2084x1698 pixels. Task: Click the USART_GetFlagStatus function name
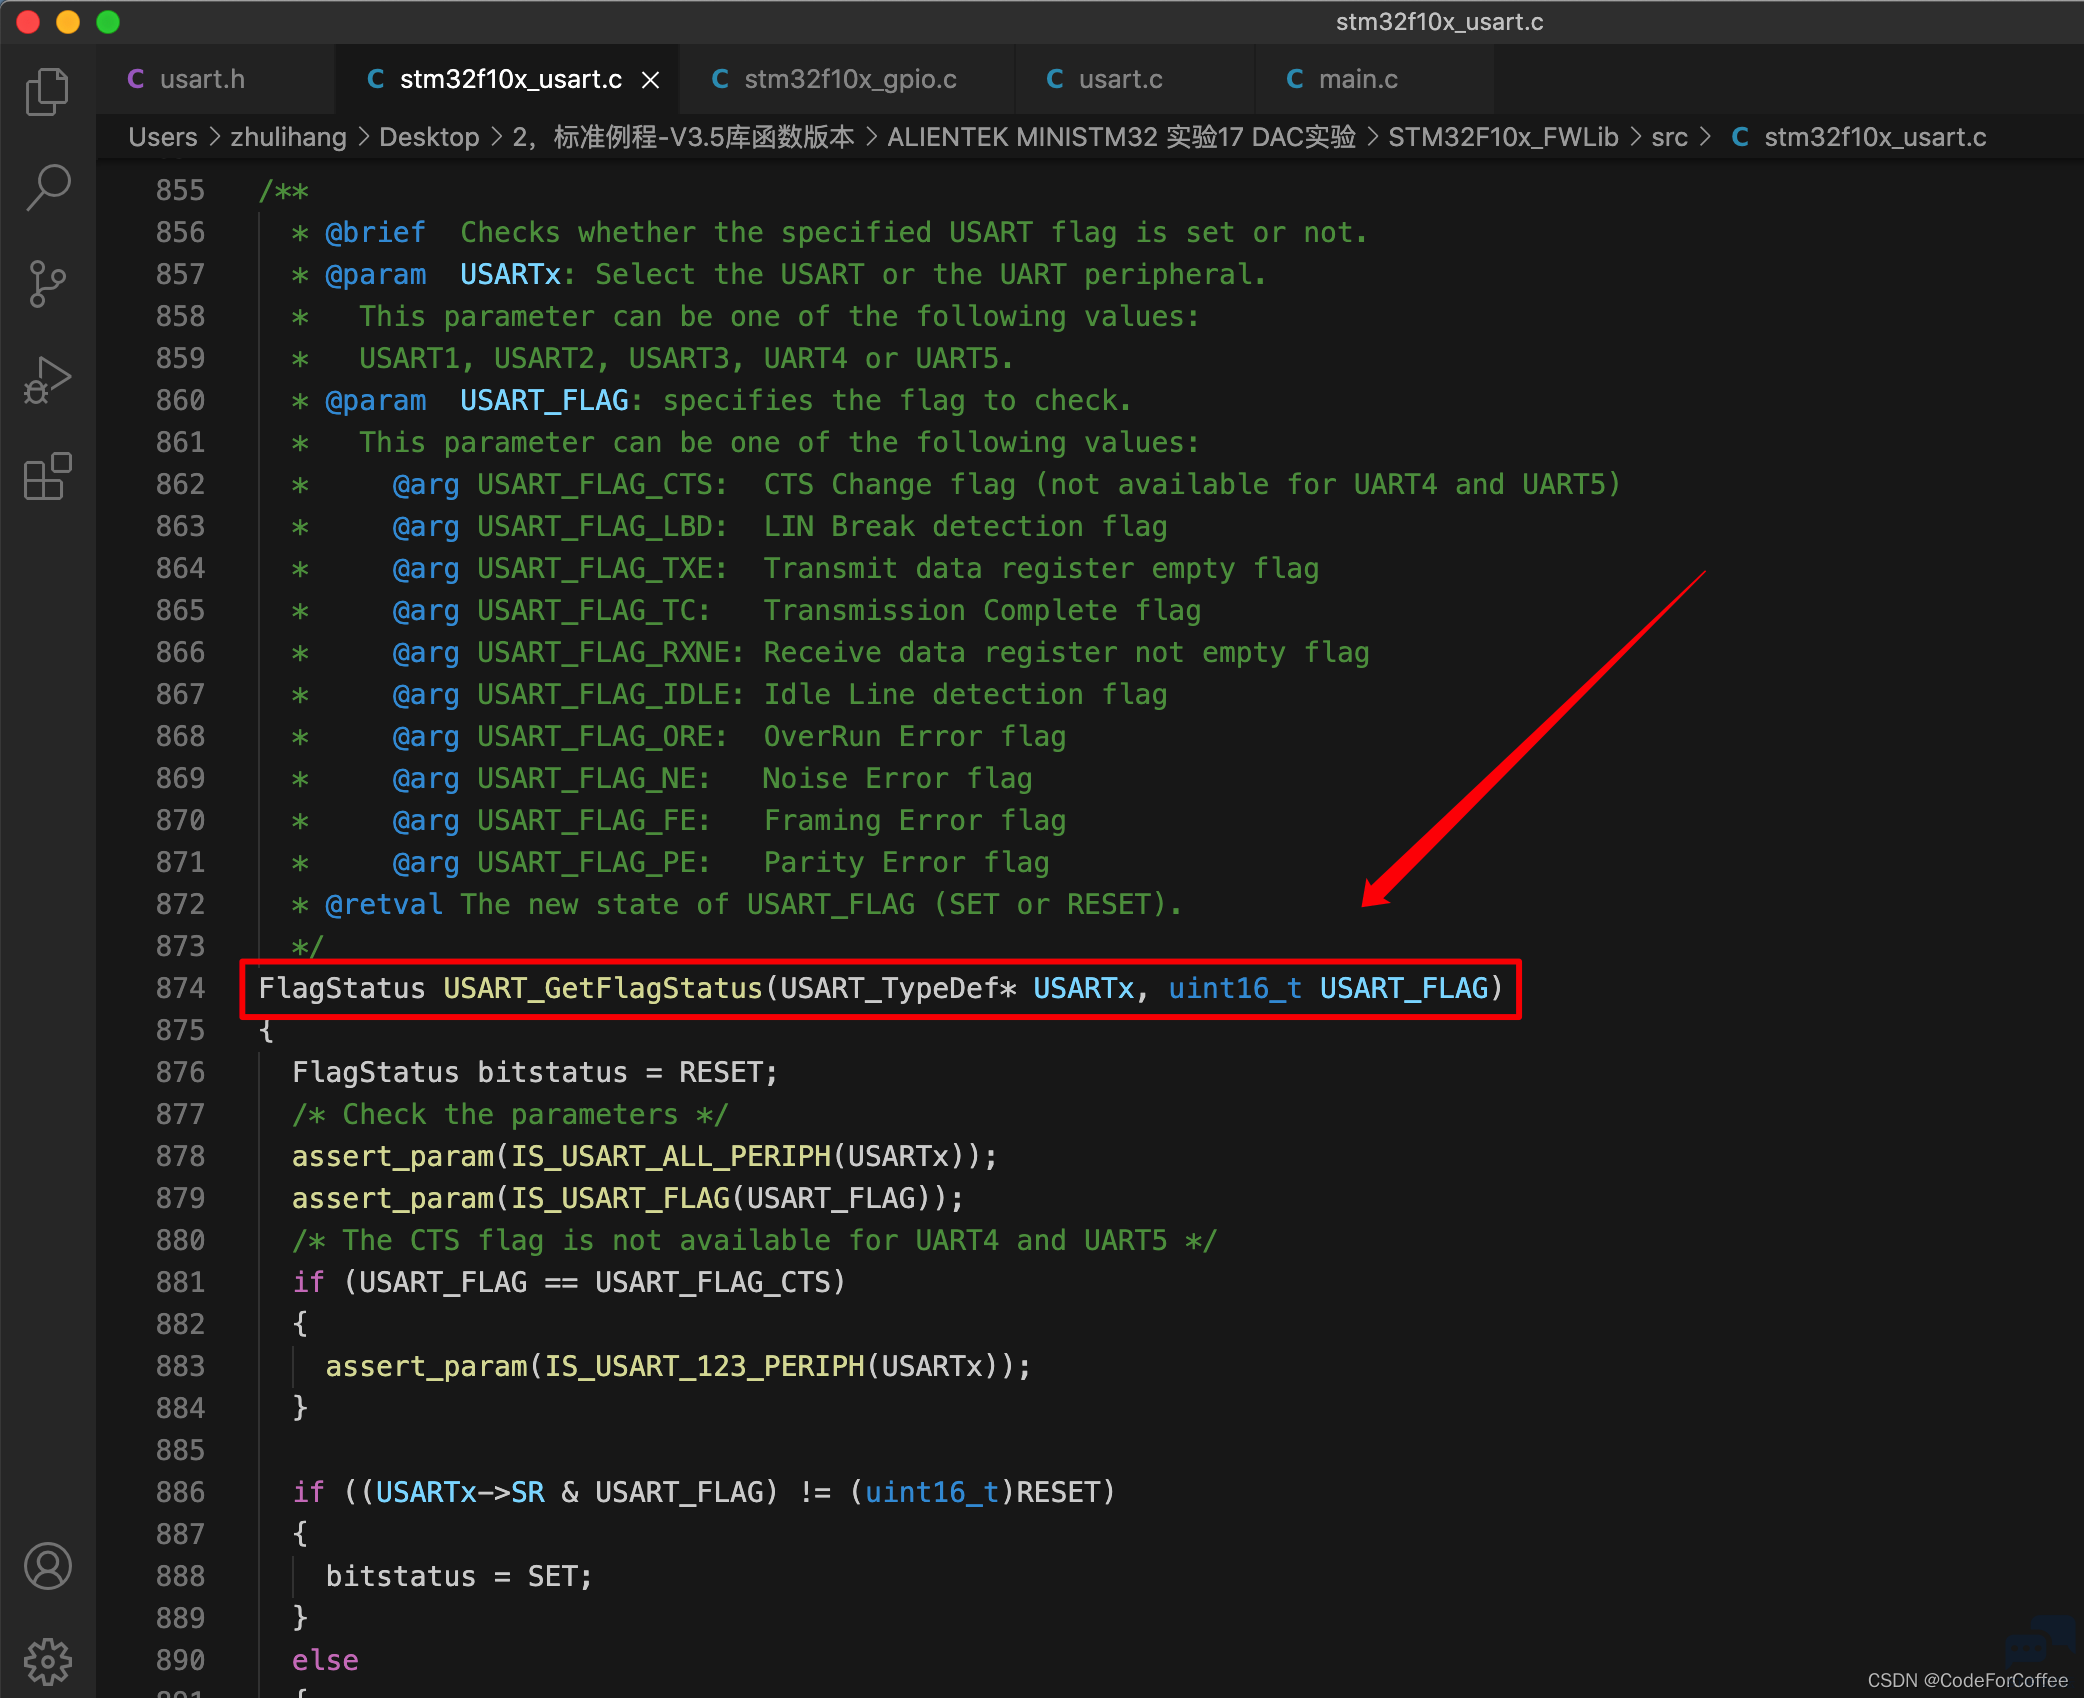tap(603, 988)
